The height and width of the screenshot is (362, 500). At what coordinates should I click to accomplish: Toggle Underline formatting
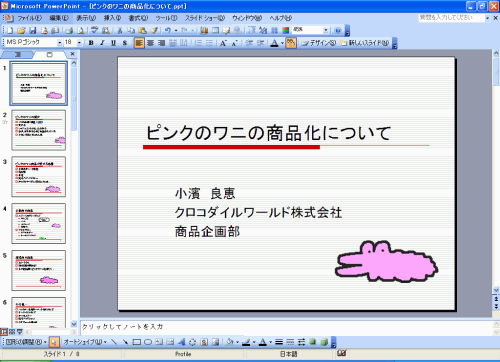114,43
